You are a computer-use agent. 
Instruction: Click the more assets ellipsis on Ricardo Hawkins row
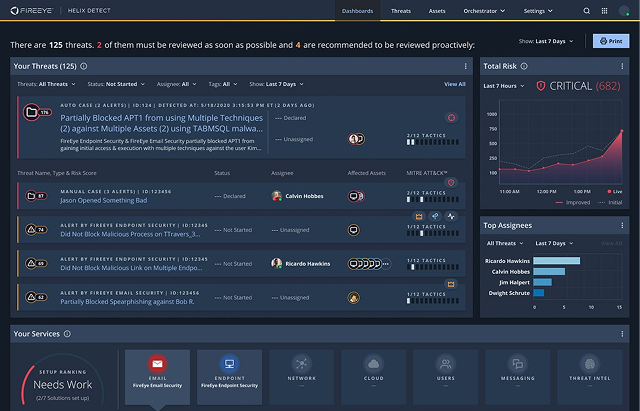coord(385,264)
